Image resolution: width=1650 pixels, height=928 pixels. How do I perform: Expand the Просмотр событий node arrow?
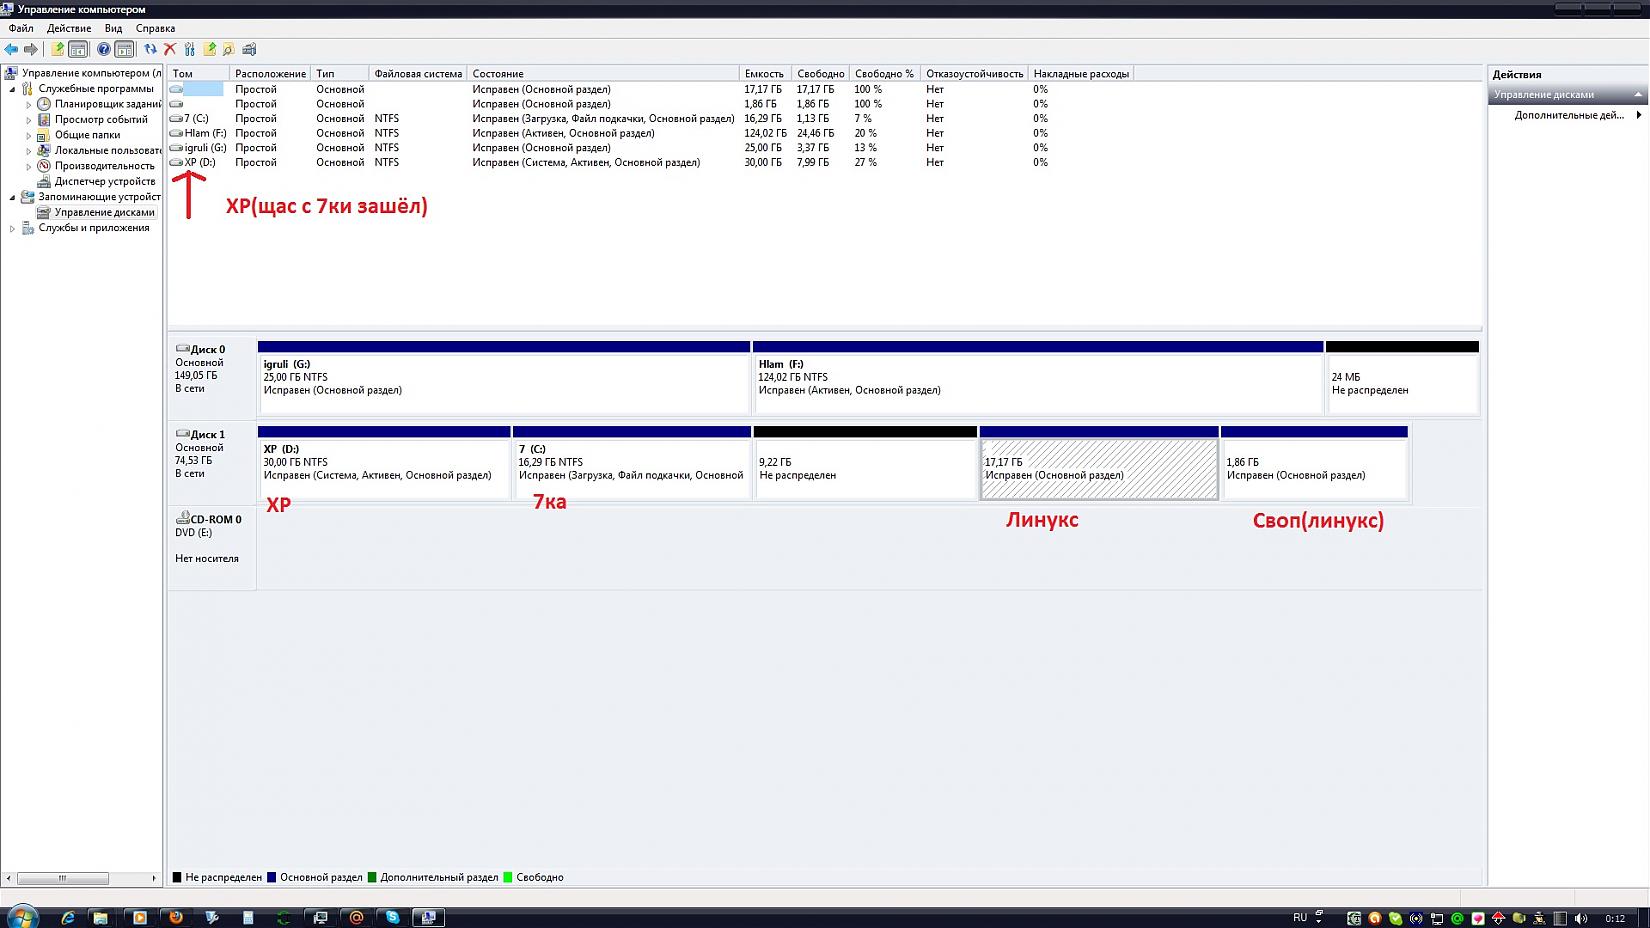29,120
